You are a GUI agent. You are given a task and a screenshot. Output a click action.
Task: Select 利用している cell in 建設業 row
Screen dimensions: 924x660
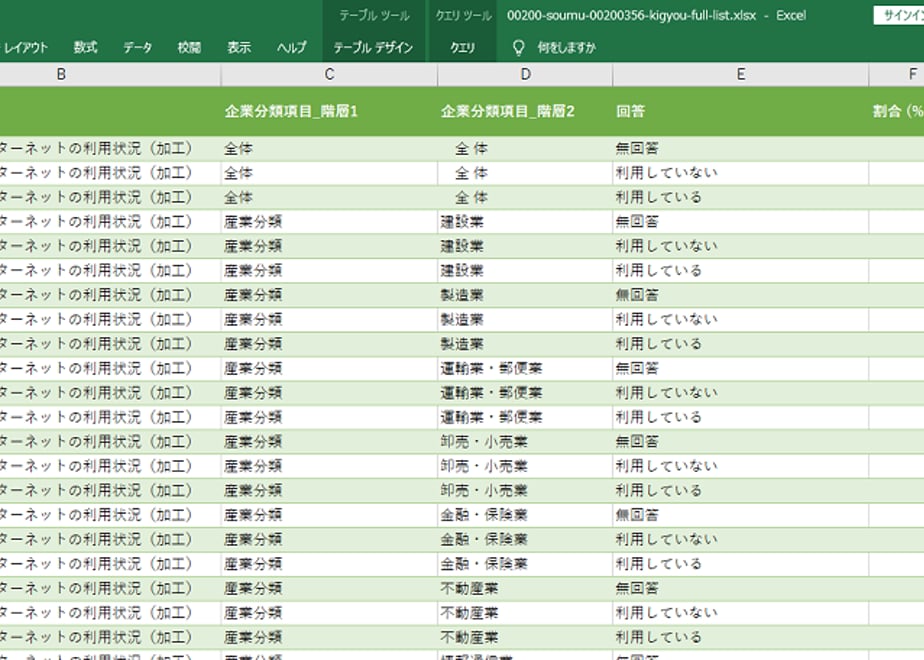[741, 270]
